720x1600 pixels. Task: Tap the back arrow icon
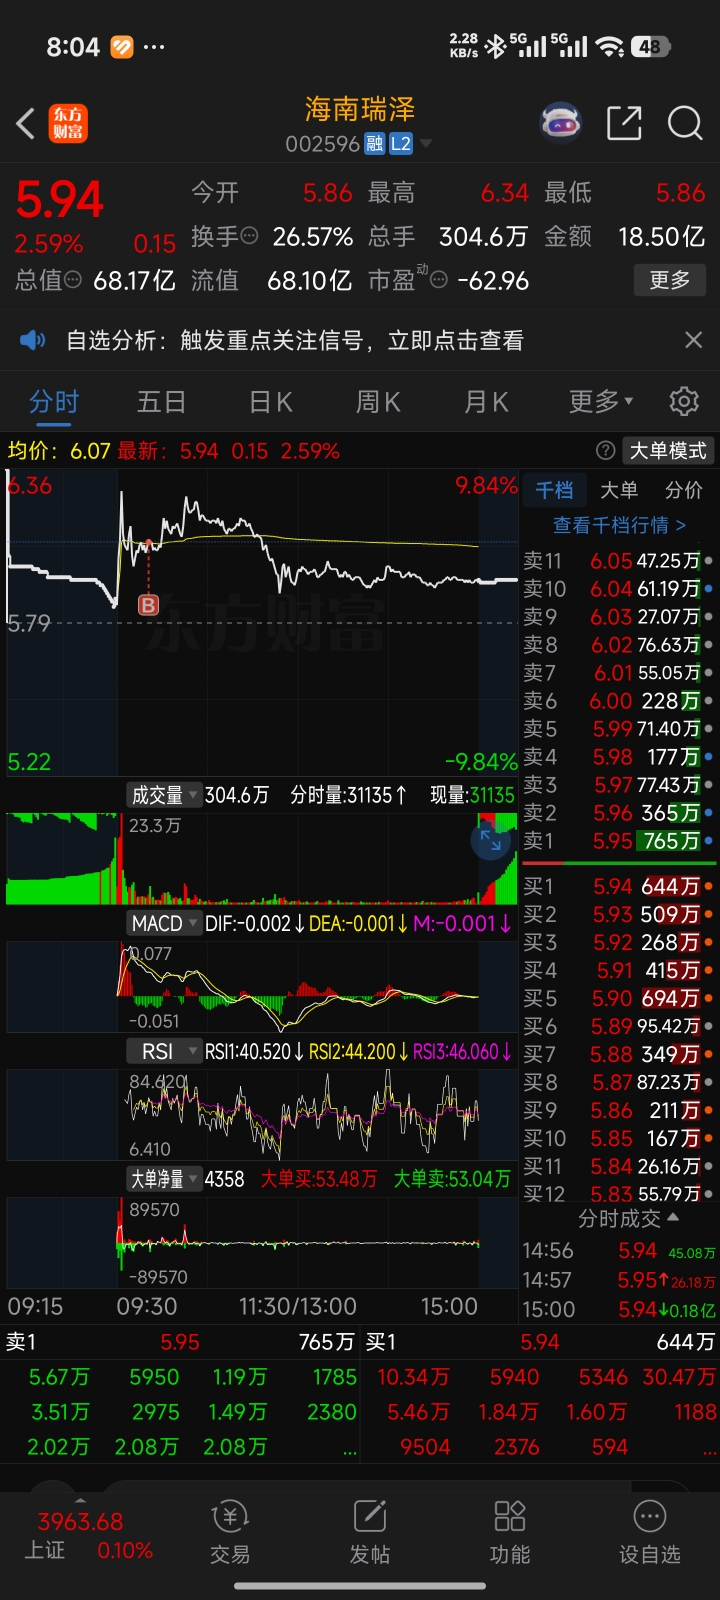[26, 124]
